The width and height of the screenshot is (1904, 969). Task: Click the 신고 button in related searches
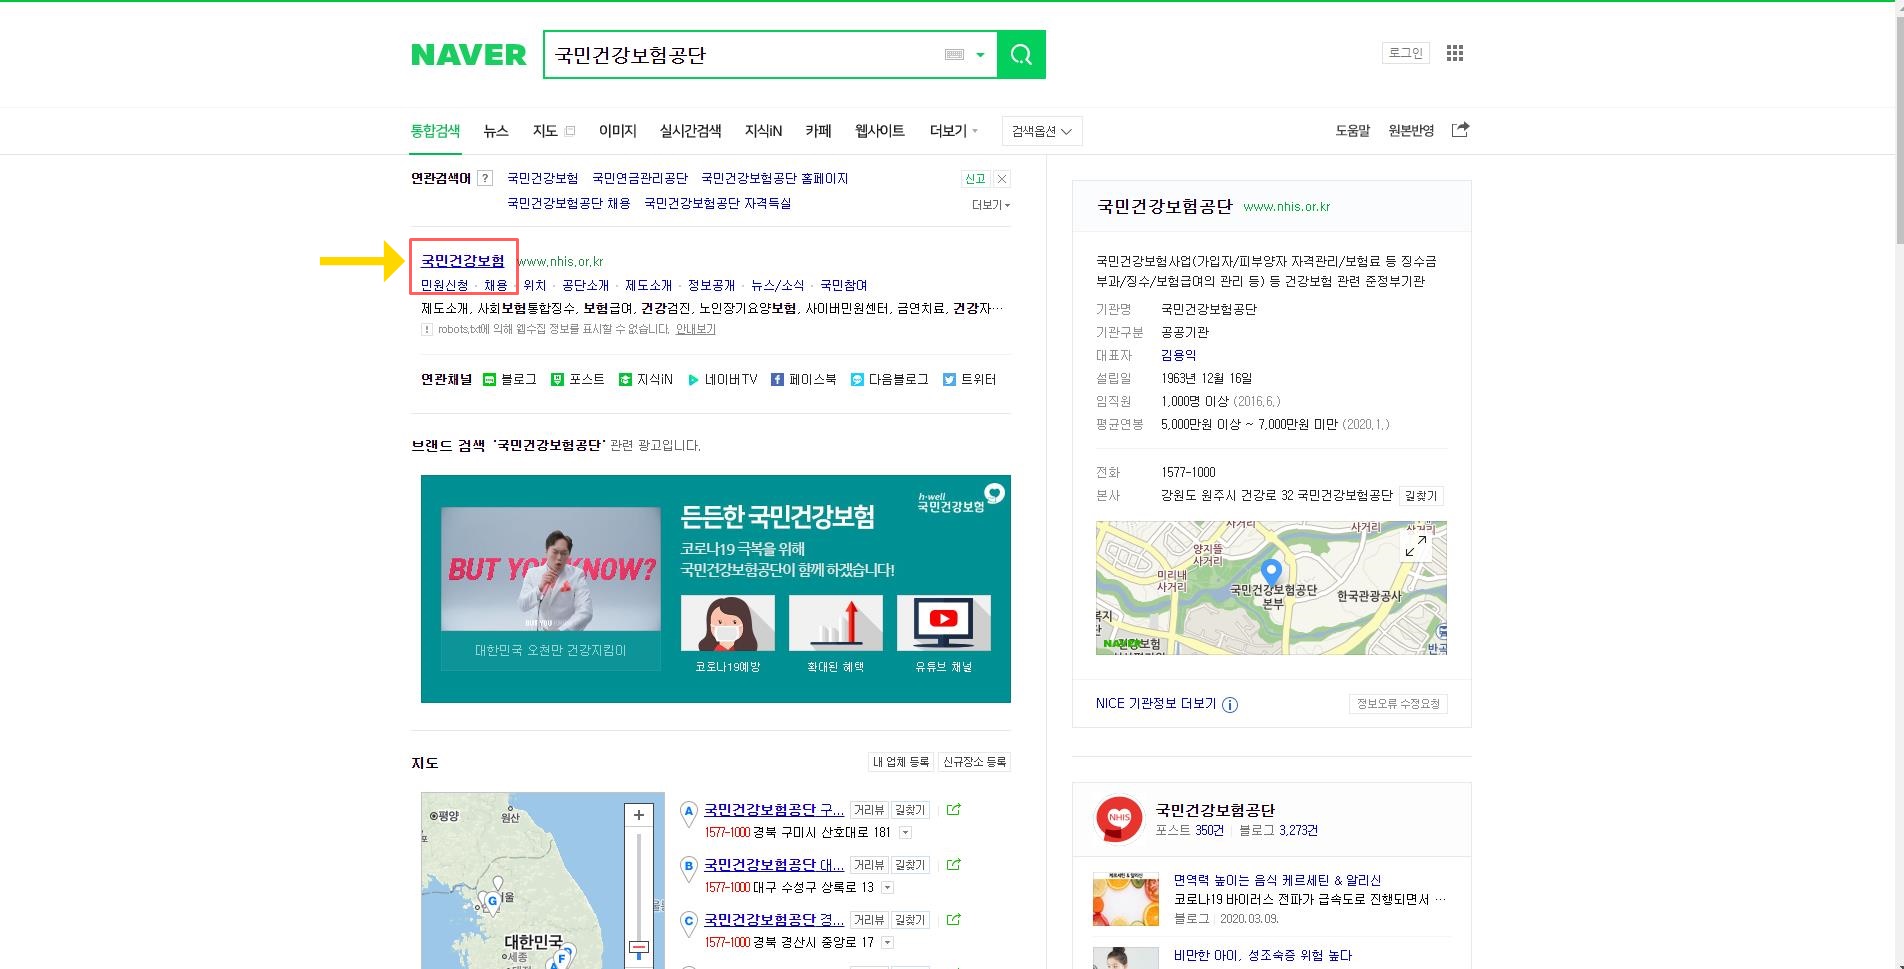pos(975,178)
